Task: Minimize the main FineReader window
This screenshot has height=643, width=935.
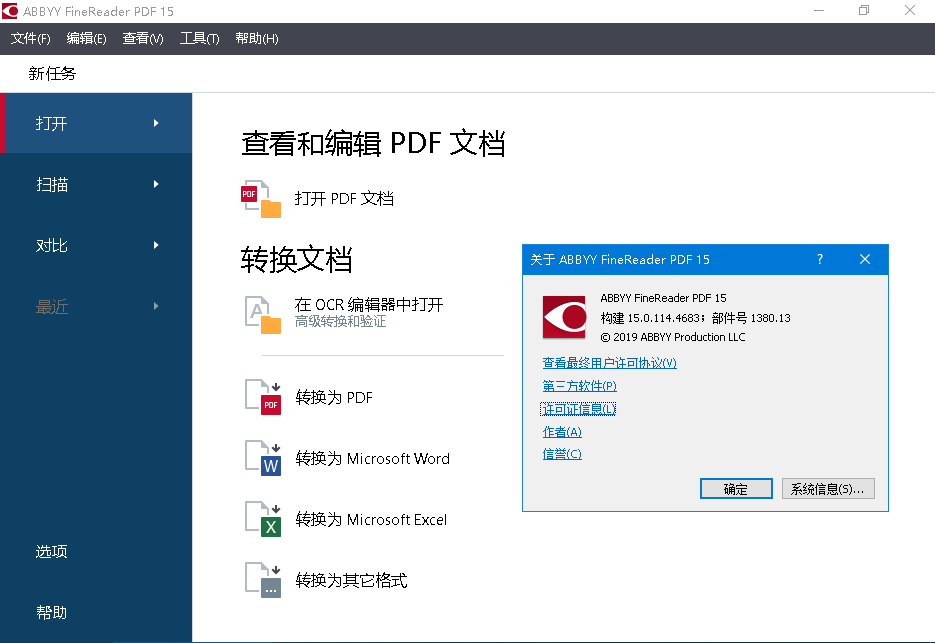Action: click(819, 11)
